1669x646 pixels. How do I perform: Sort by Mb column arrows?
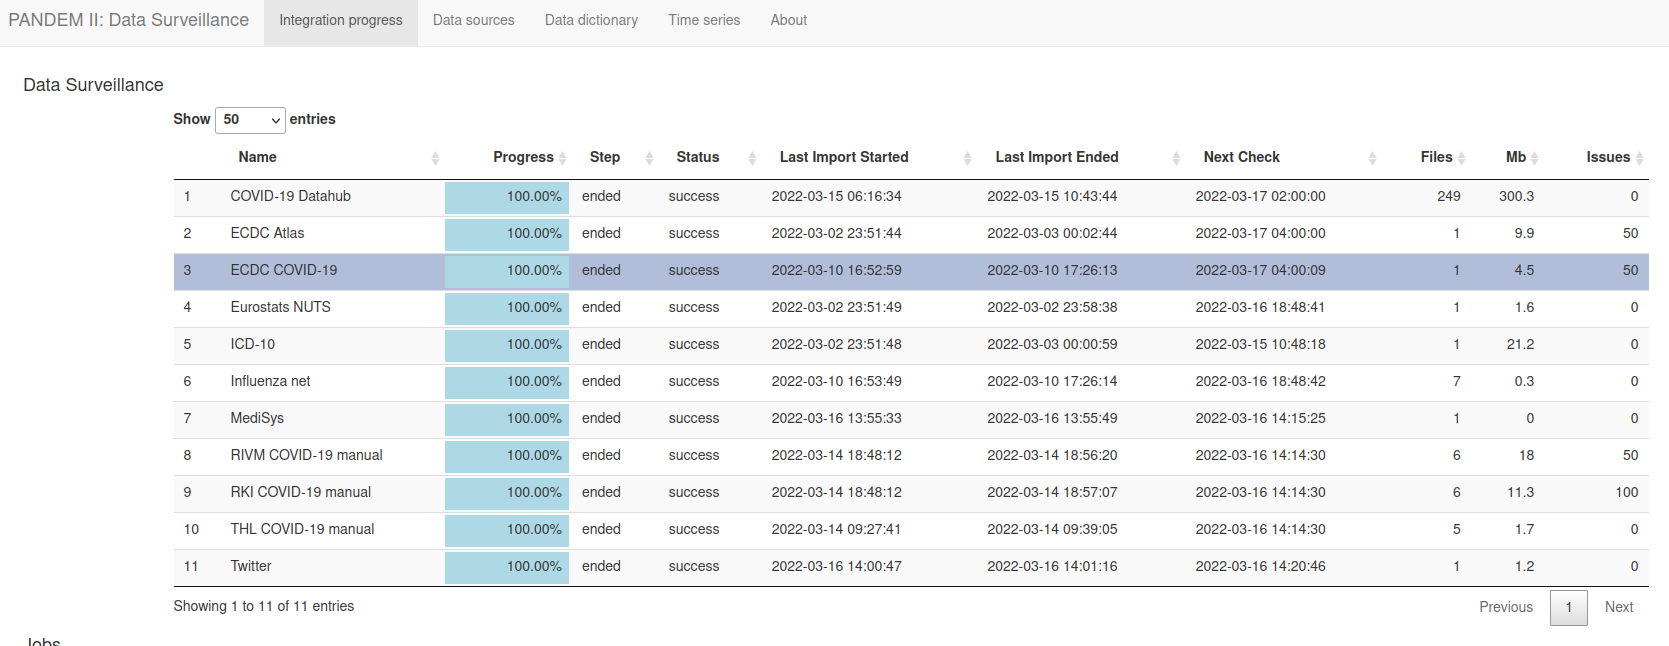(x=1534, y=158)
